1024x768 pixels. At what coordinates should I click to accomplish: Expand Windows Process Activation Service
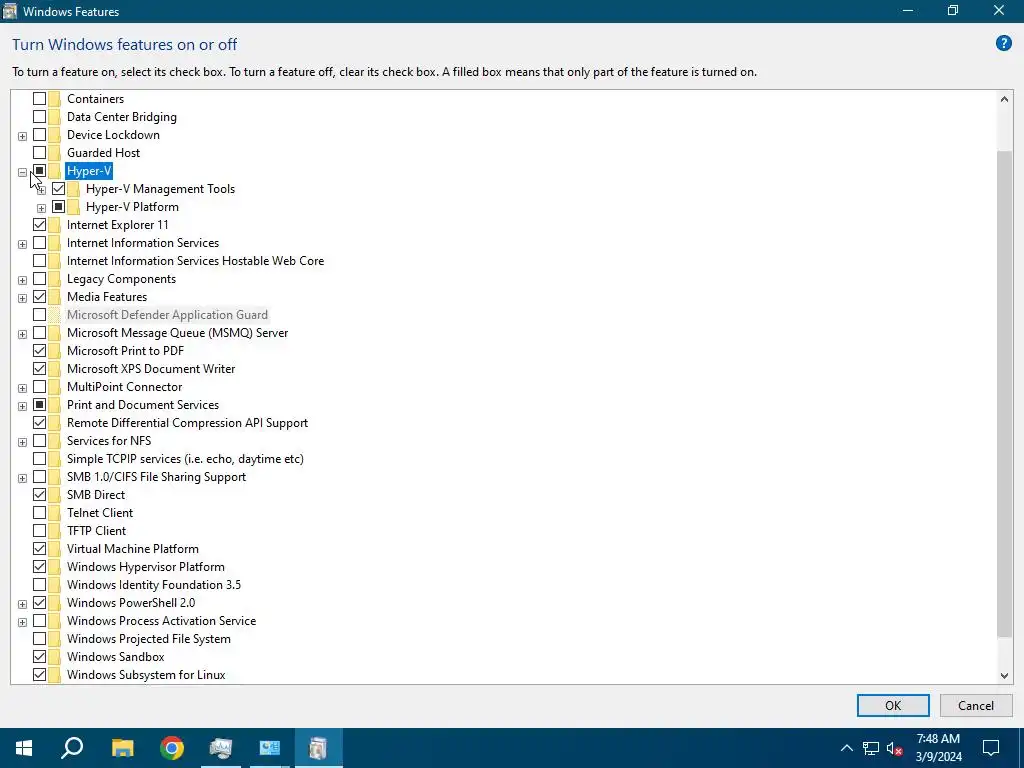point(22,622)
